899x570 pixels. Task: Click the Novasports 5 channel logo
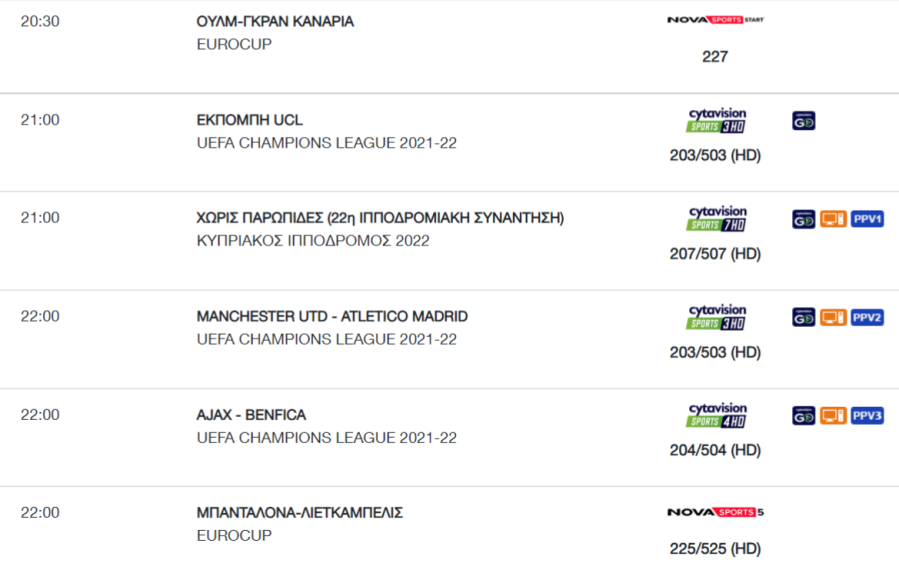point(715,512)
